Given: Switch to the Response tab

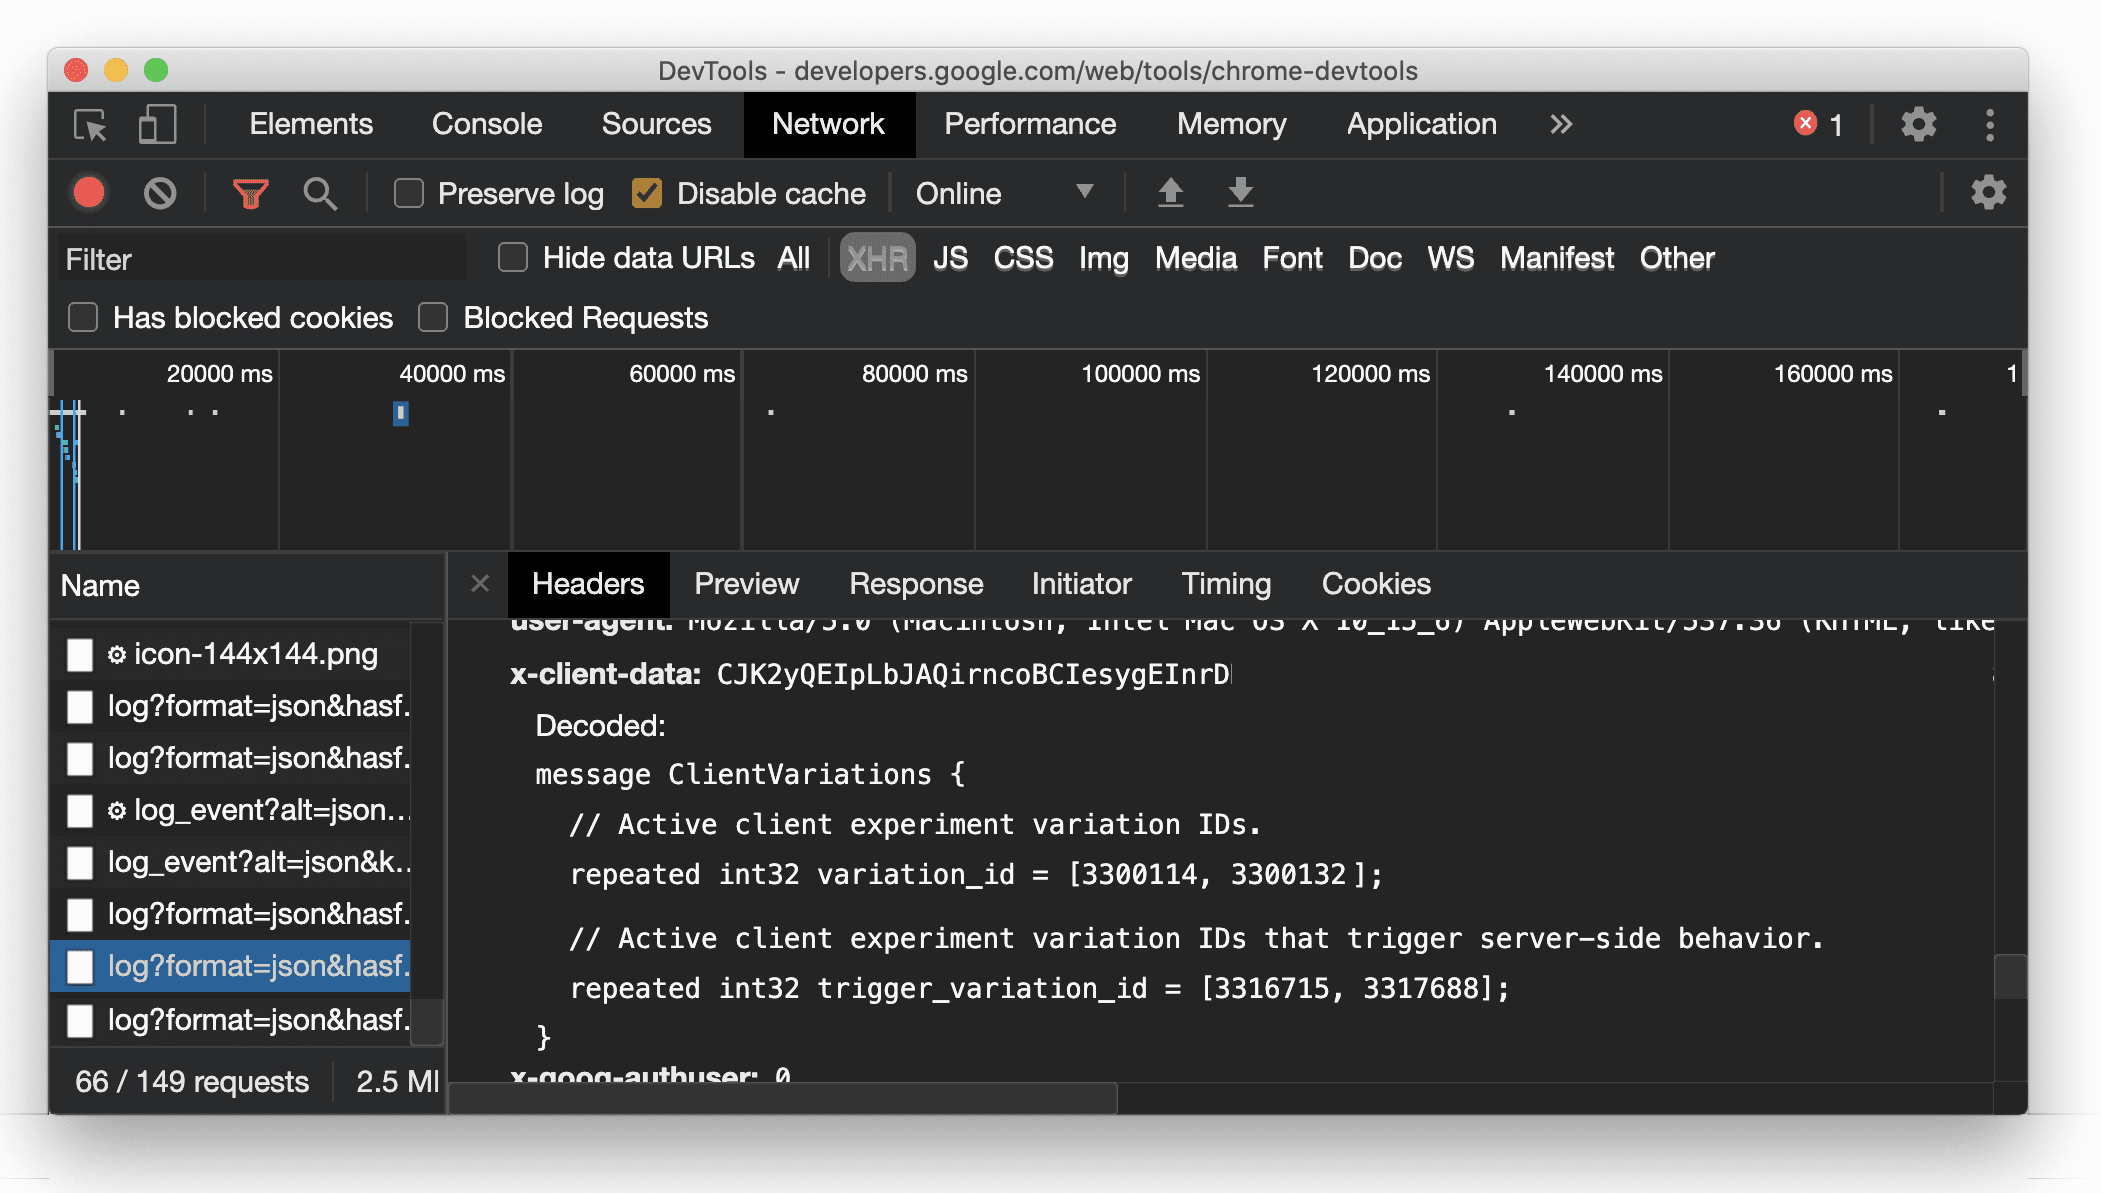Looking at the screenshot, I should coord(915,584).
